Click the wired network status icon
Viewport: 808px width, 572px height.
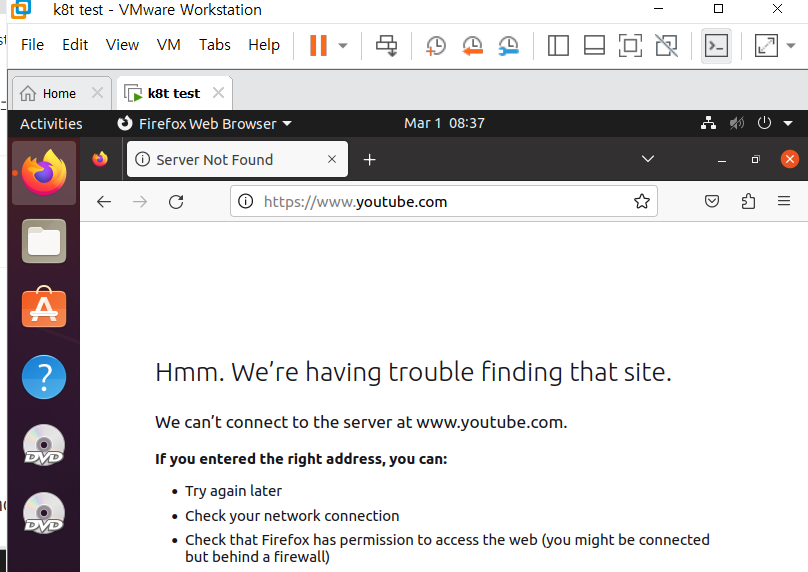(x=709, y=123)
